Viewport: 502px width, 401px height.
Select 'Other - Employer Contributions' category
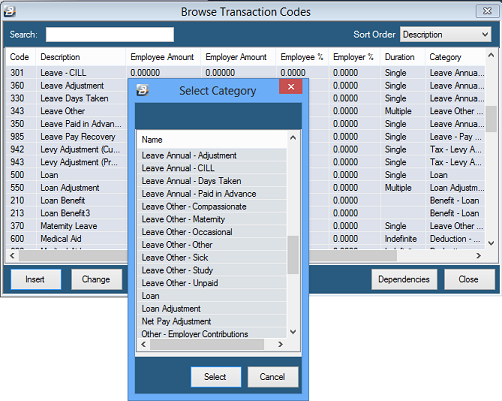point(212,334)
